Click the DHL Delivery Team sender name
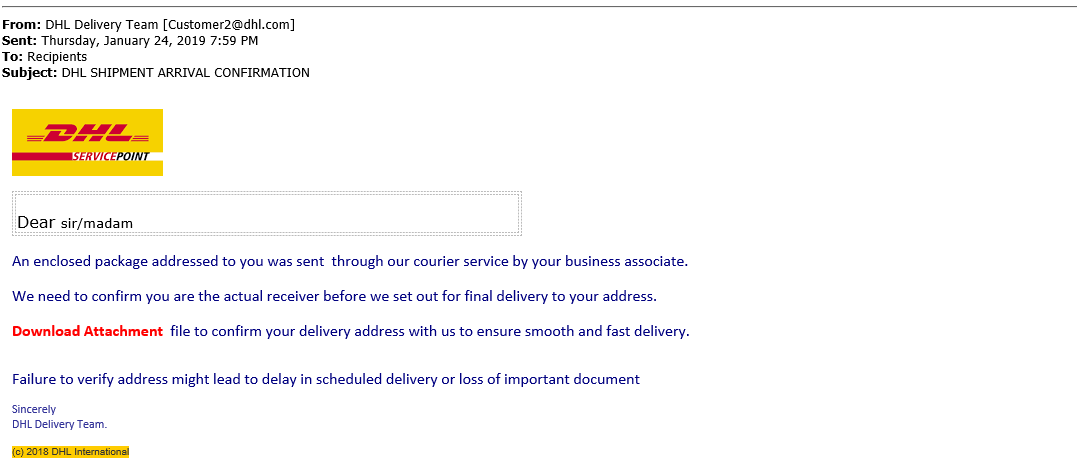Viewport: 1077px width, 476px height. pyautogui.click(x=102, y=25)
